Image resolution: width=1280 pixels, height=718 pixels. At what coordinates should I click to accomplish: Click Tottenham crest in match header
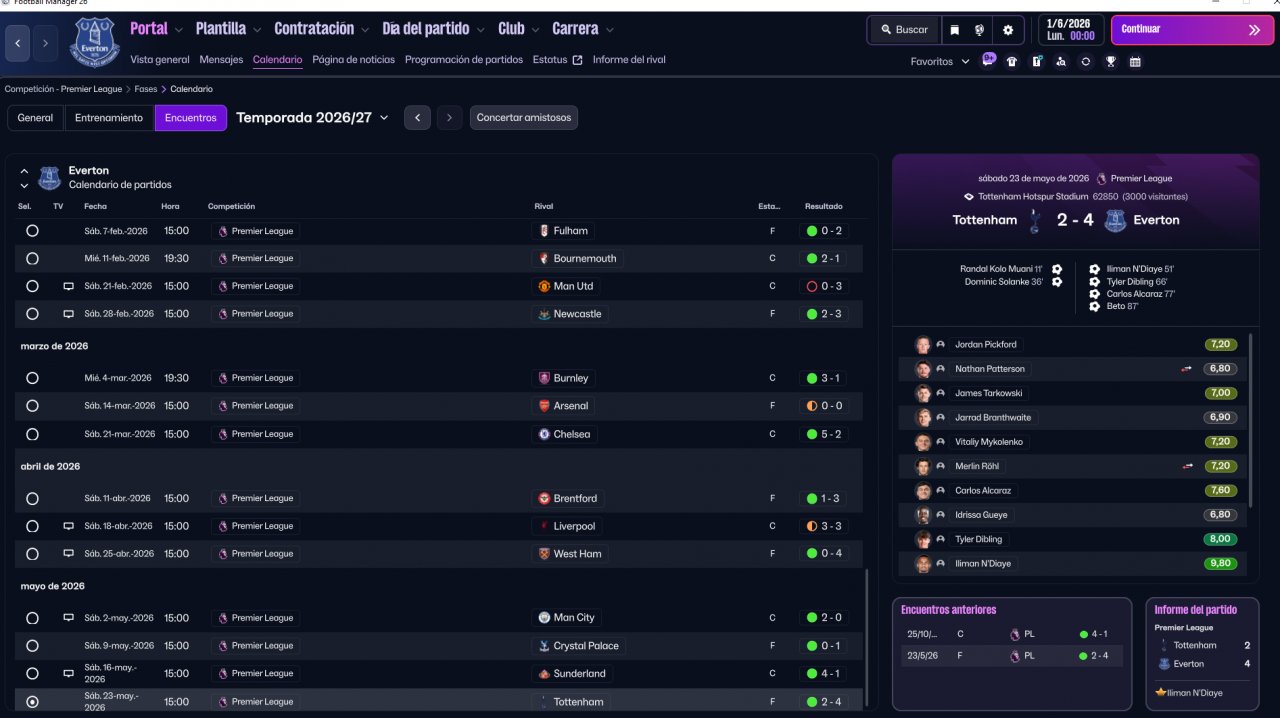(x=1036, y=221)
